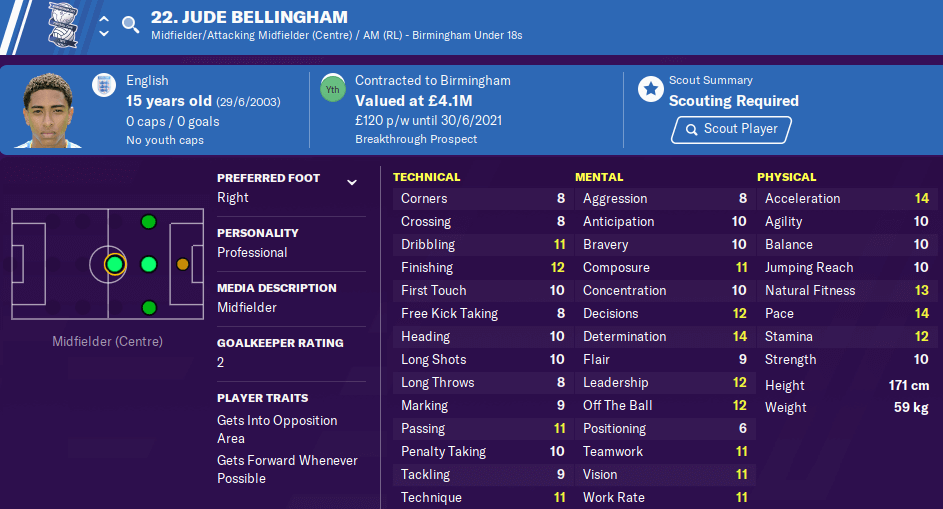Select the attacking midfield left position dot
This screenshot has width=943, height=509.
(149, 222)
